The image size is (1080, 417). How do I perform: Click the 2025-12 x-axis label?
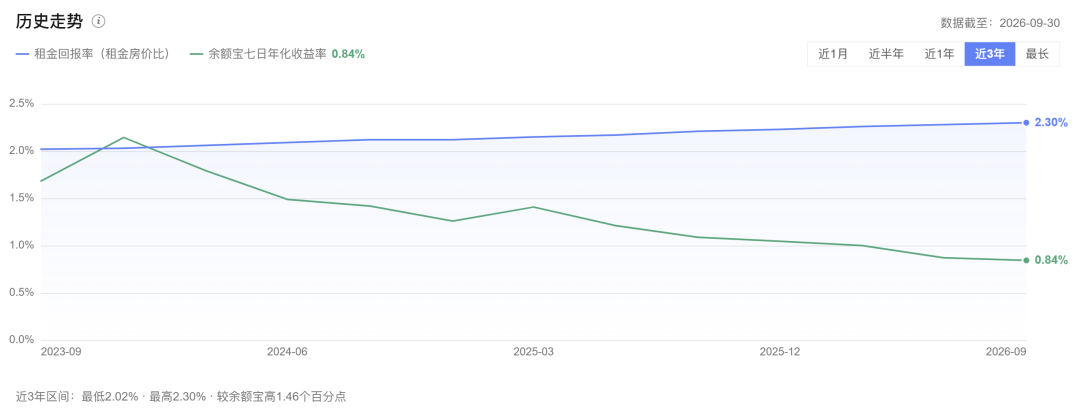click(x=780, y=351)
